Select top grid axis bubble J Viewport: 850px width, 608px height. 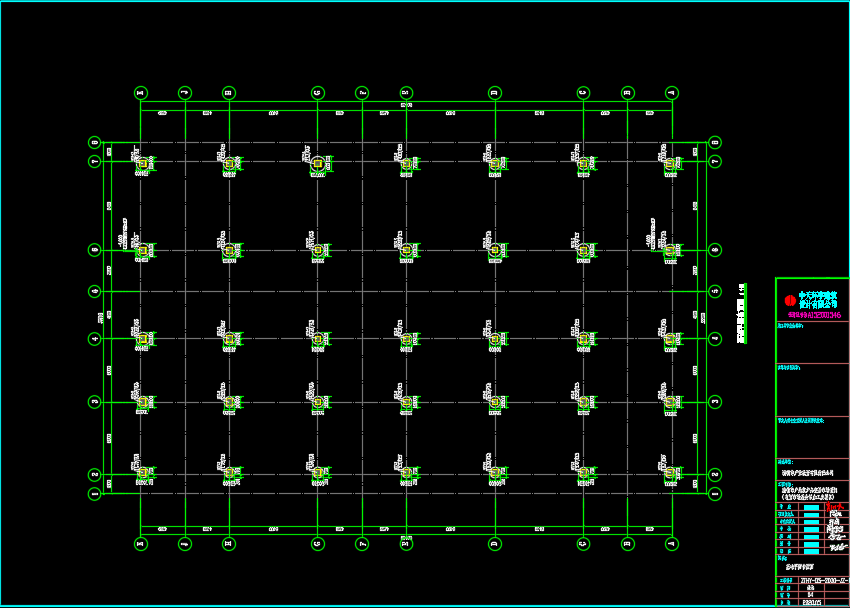(185, 93)
